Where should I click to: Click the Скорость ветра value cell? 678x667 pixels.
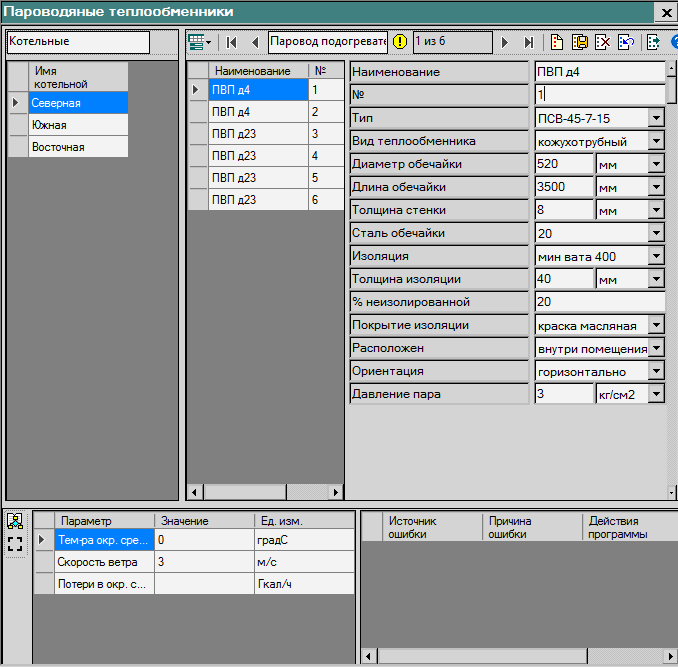tap(204, 562)
